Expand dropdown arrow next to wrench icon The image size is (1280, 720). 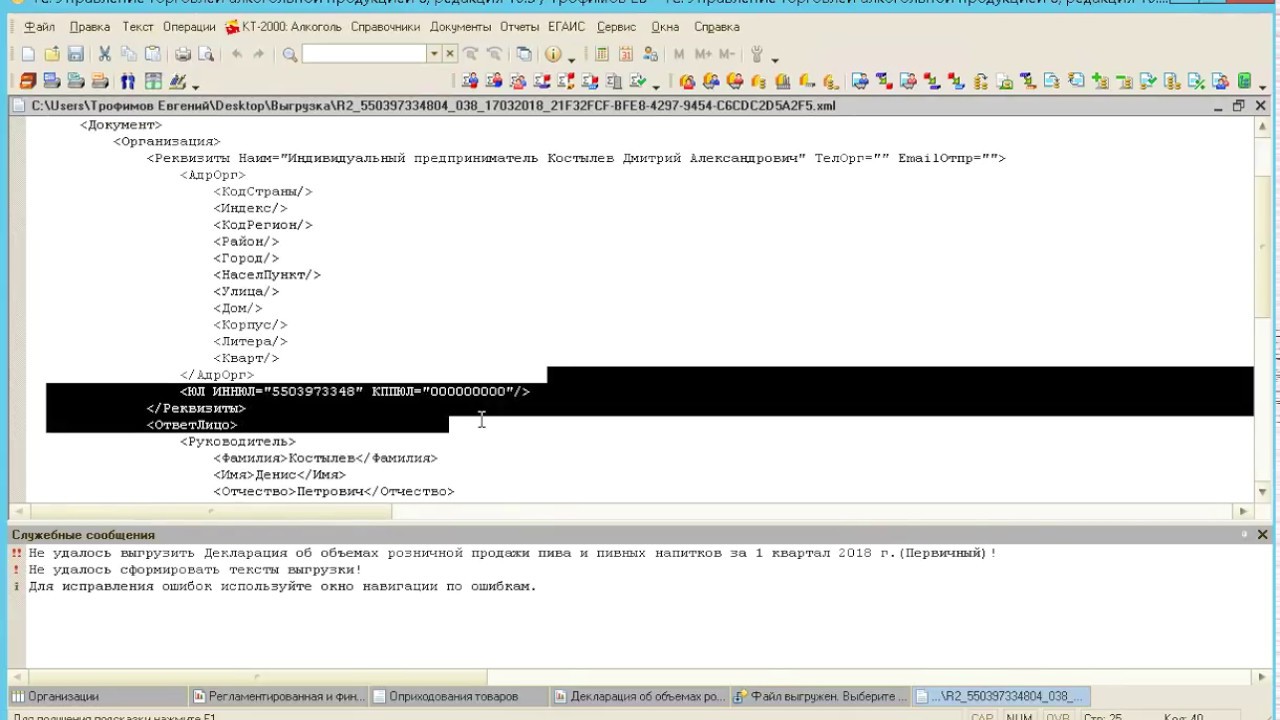775,60
